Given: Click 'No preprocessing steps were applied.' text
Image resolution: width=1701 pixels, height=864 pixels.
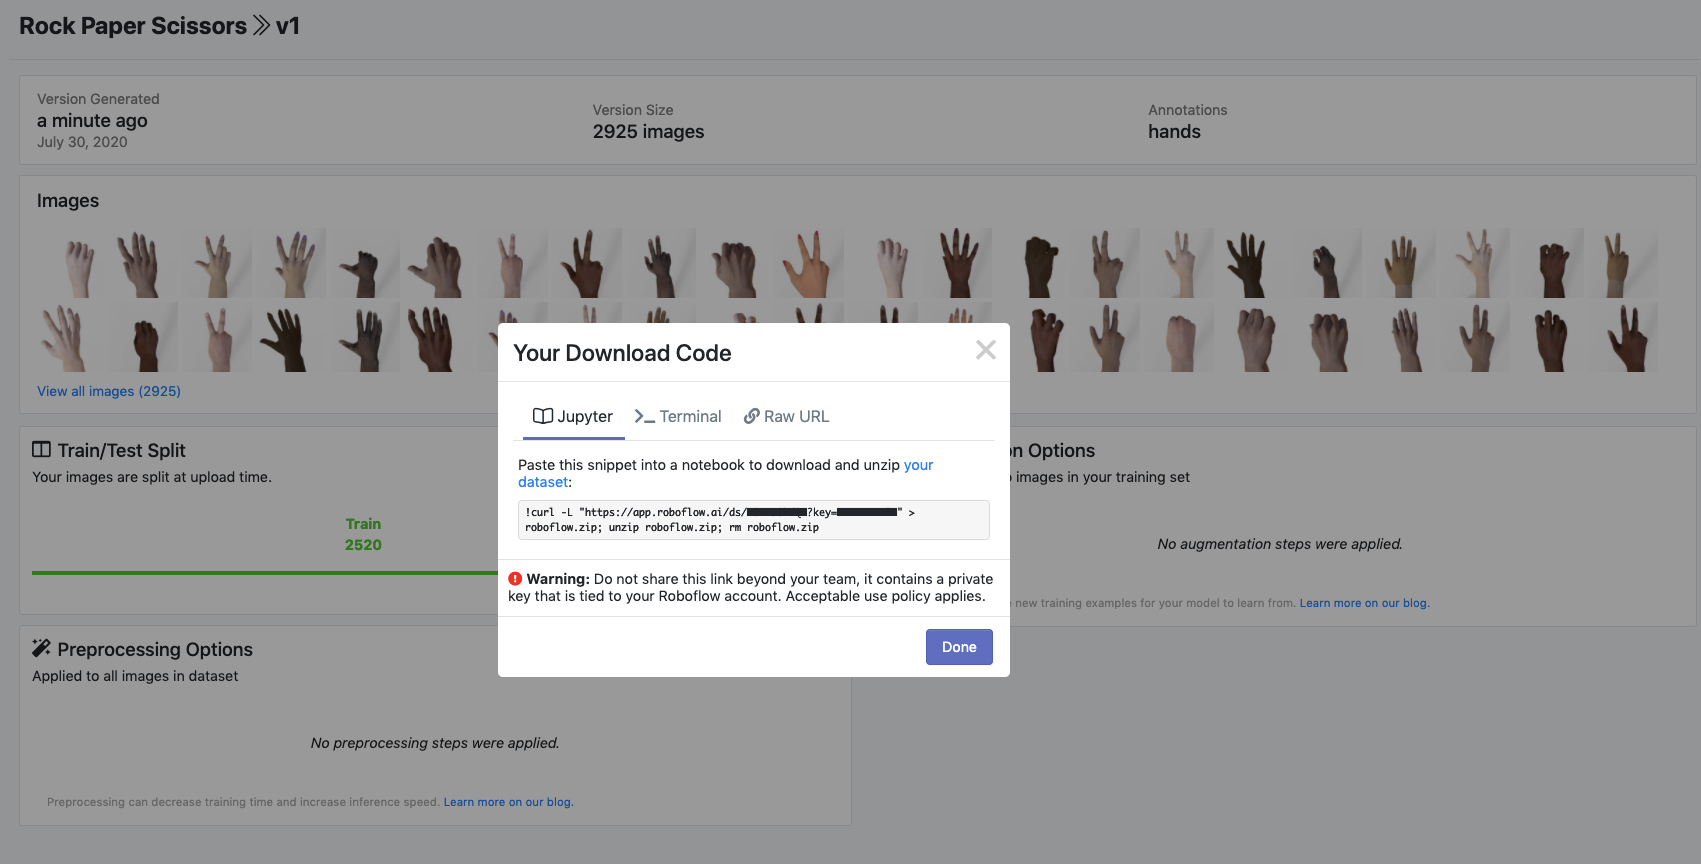Looking at the screenshot, I should (x=435, y=743).
